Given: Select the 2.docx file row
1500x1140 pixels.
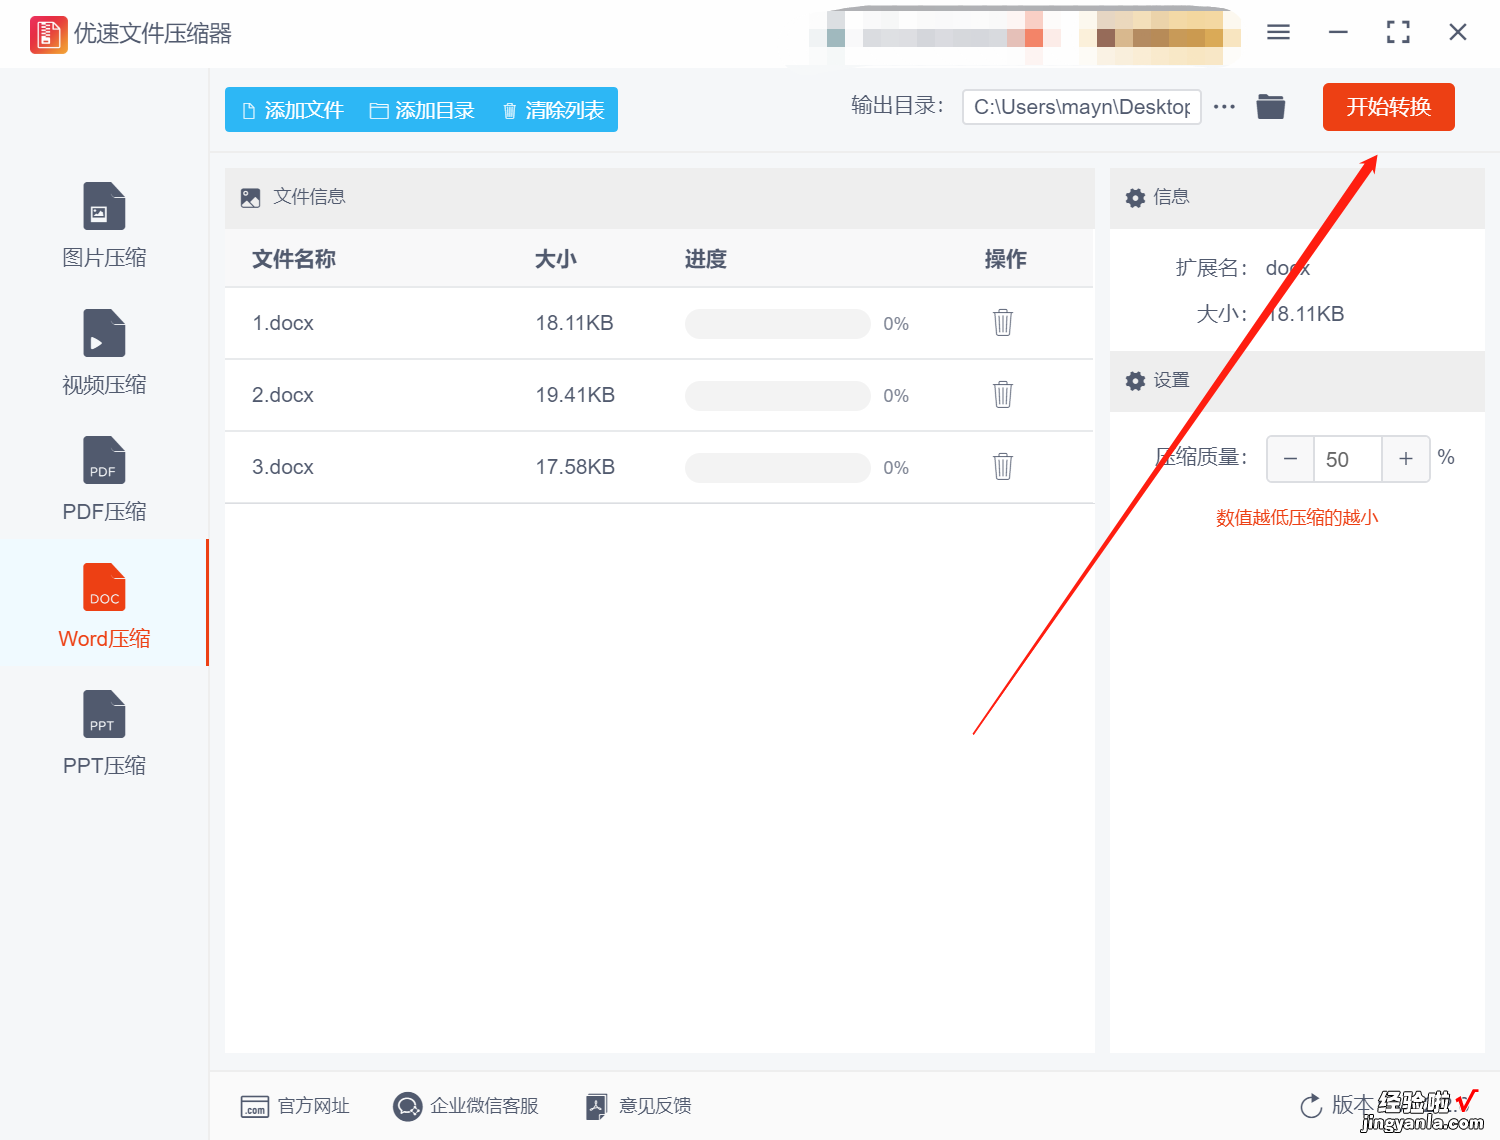Looking at the screenshot, I should (659, 395).
